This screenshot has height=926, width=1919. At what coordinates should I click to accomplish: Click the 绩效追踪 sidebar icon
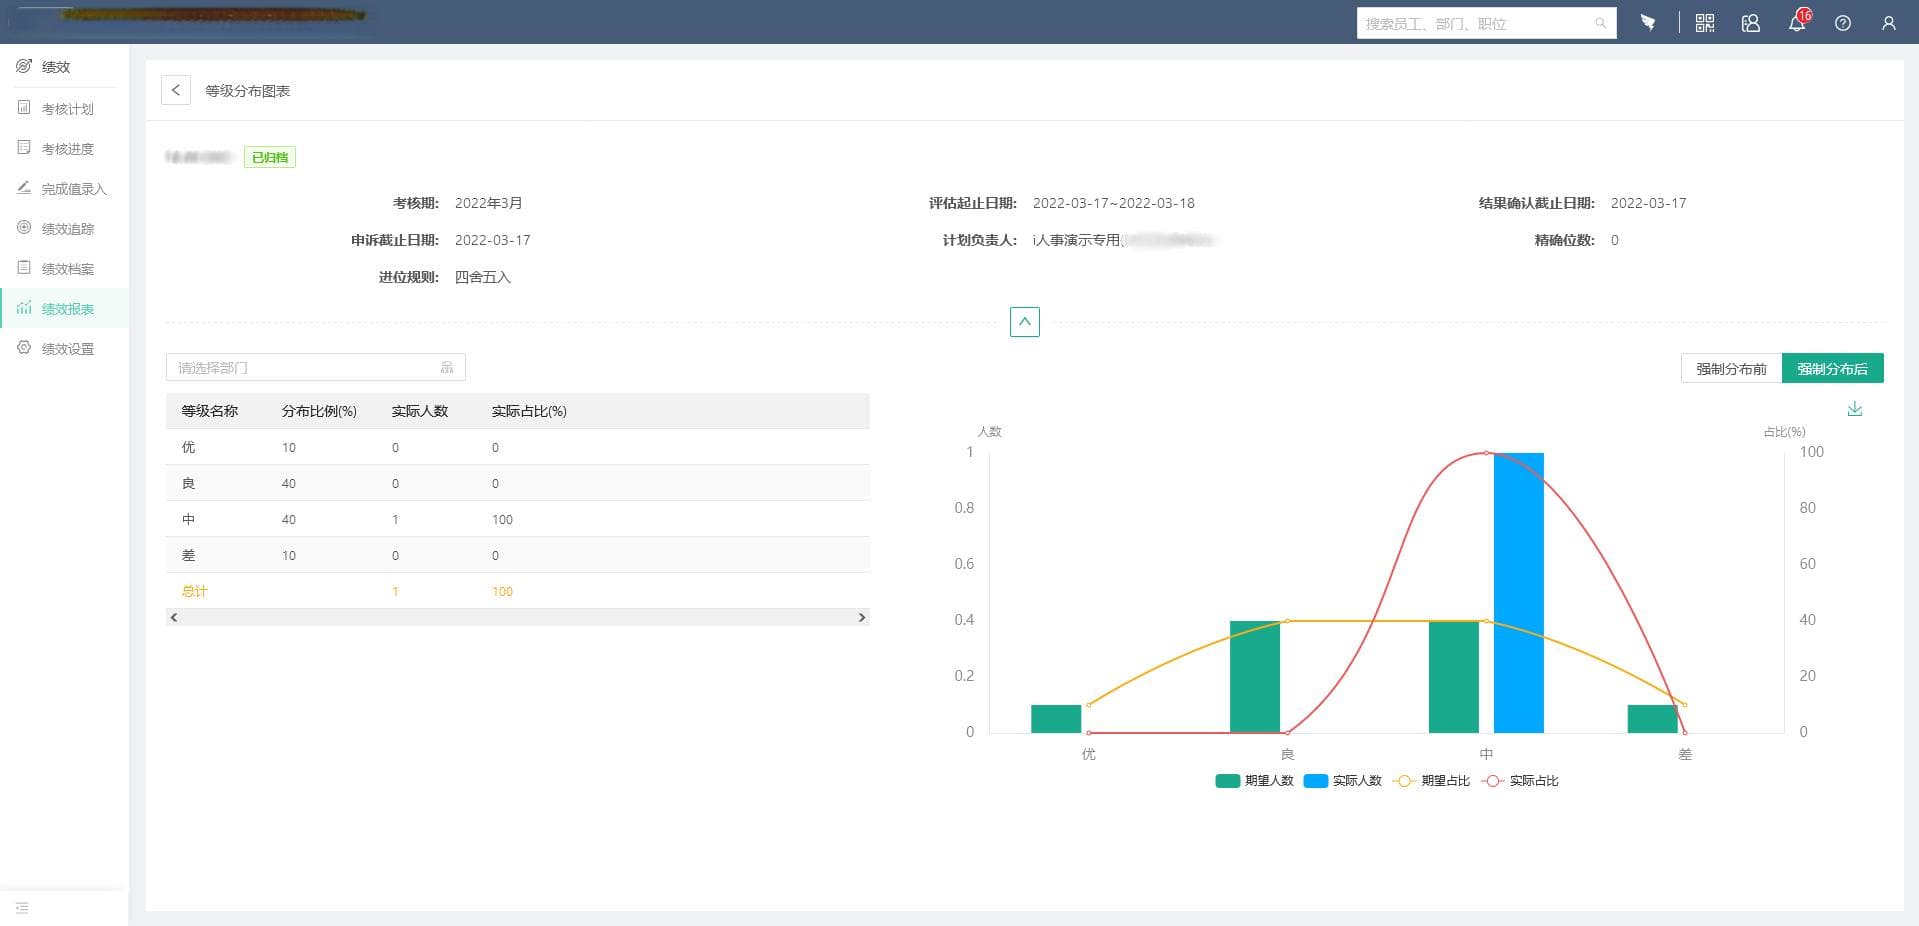24,227
